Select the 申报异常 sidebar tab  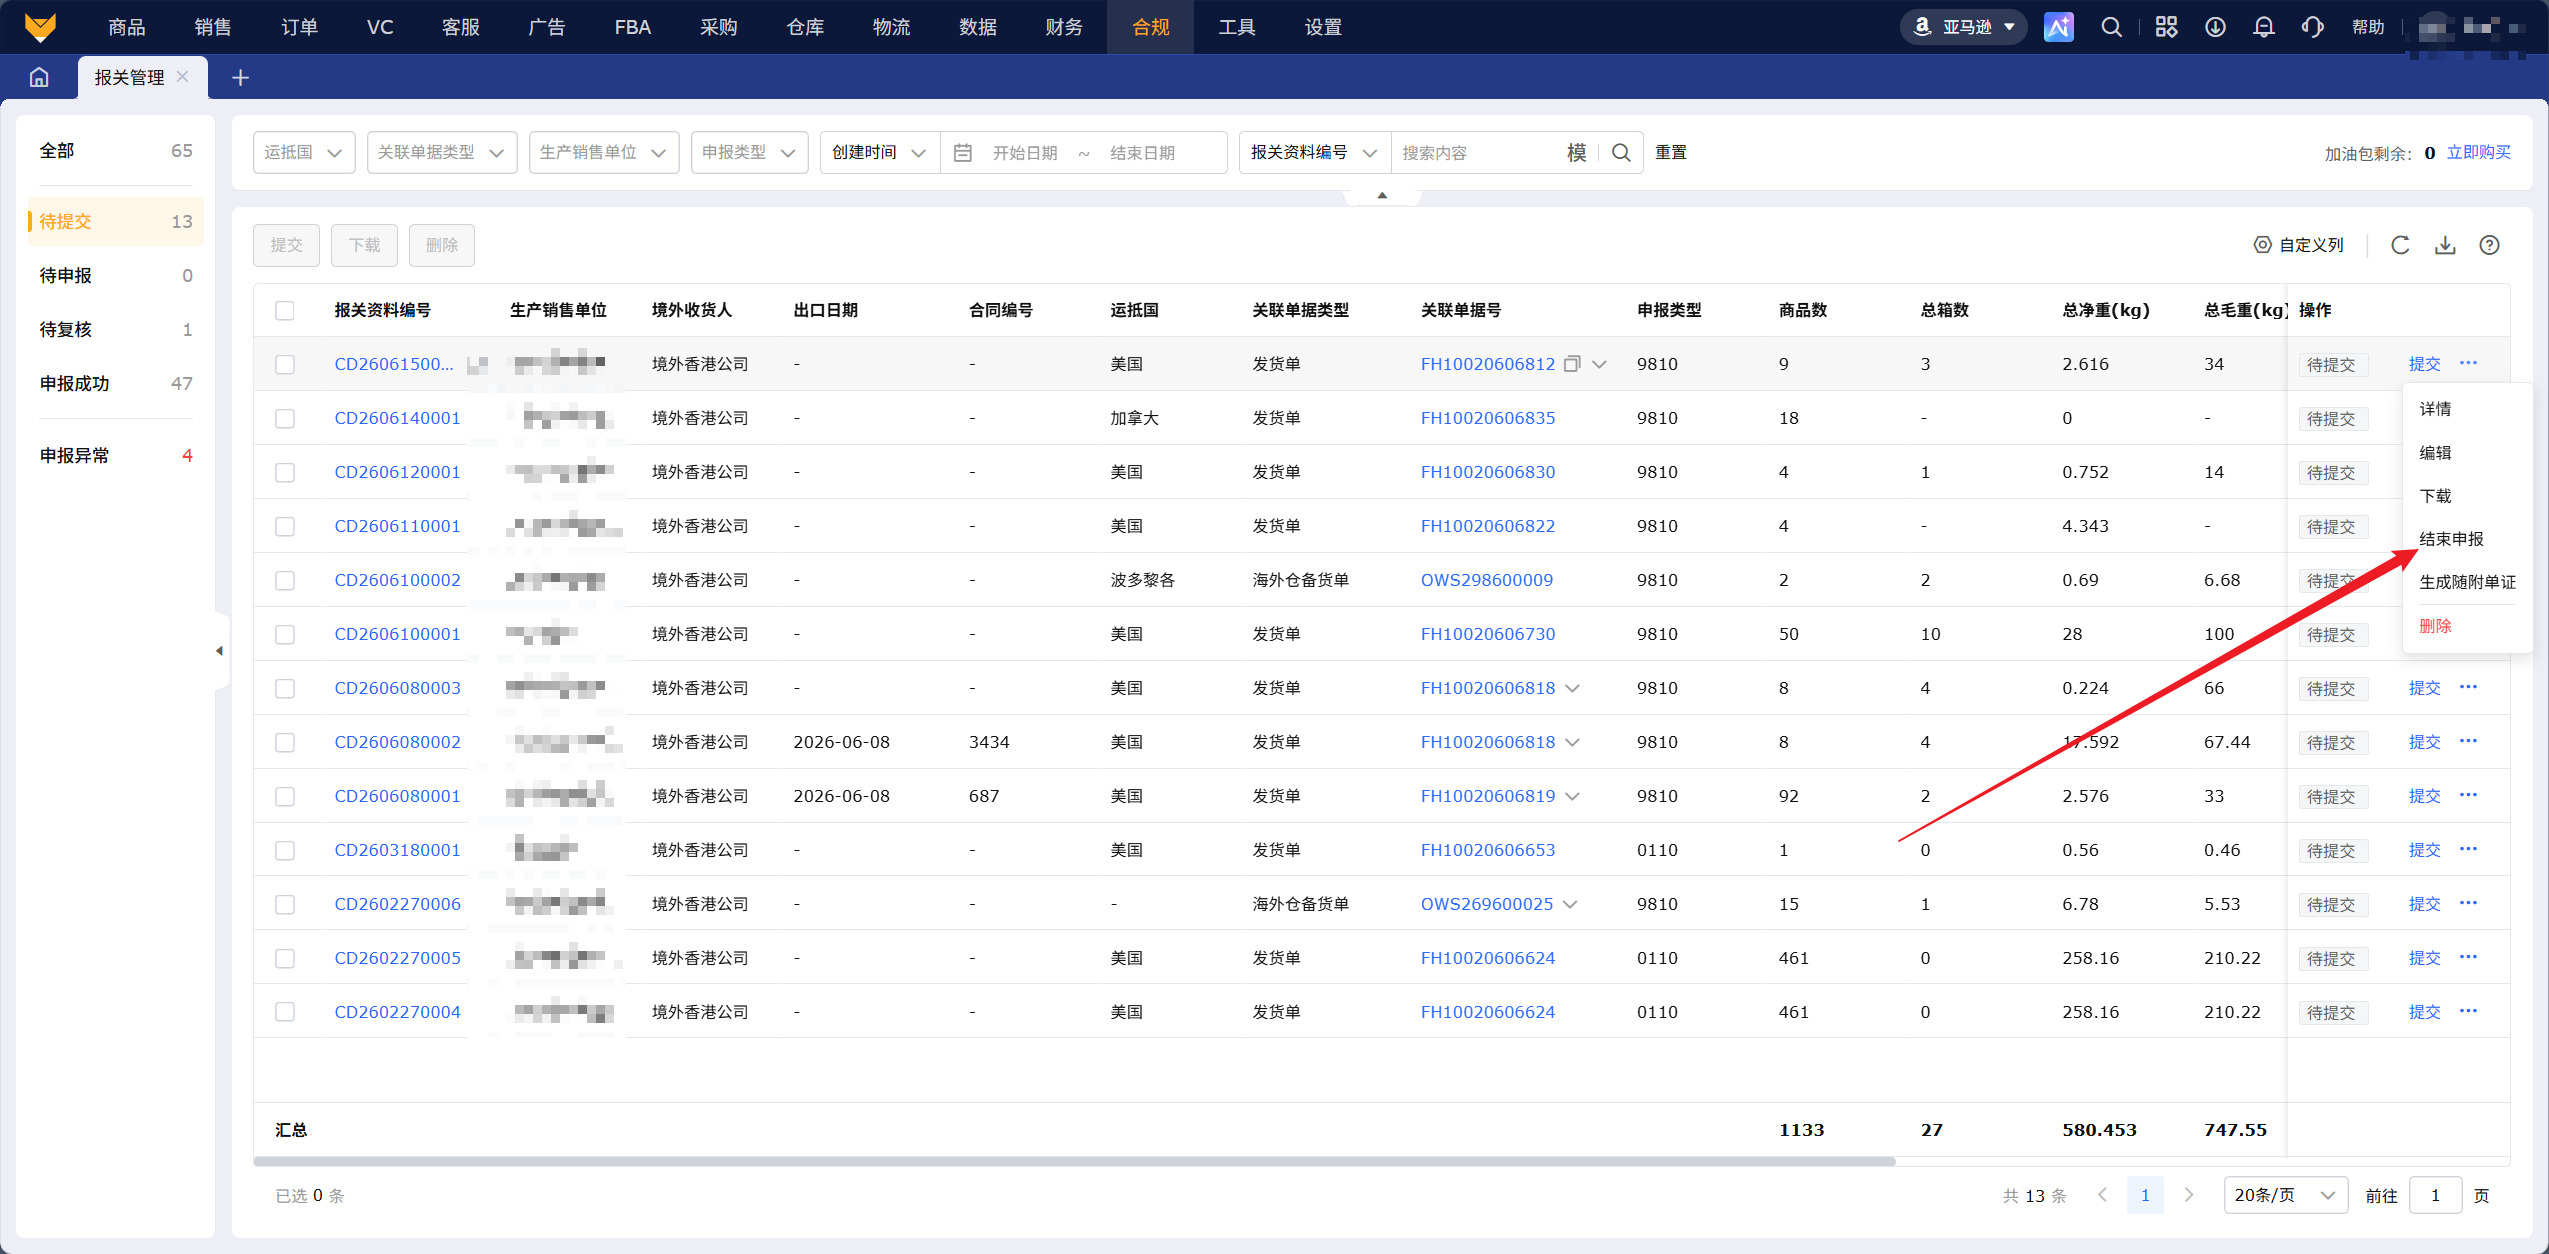(115, 455)
